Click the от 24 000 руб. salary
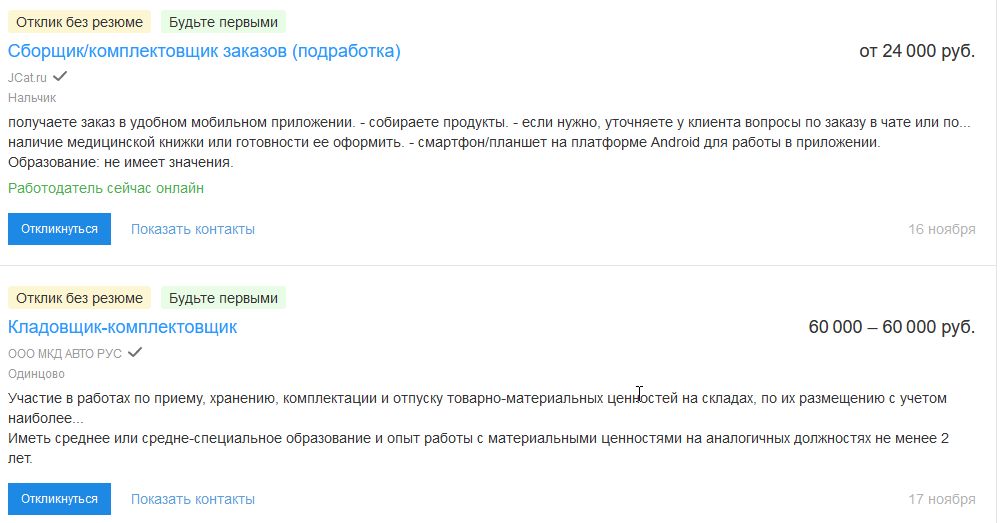The width and height of the screenshot is (1007, 523). point(917,52)
